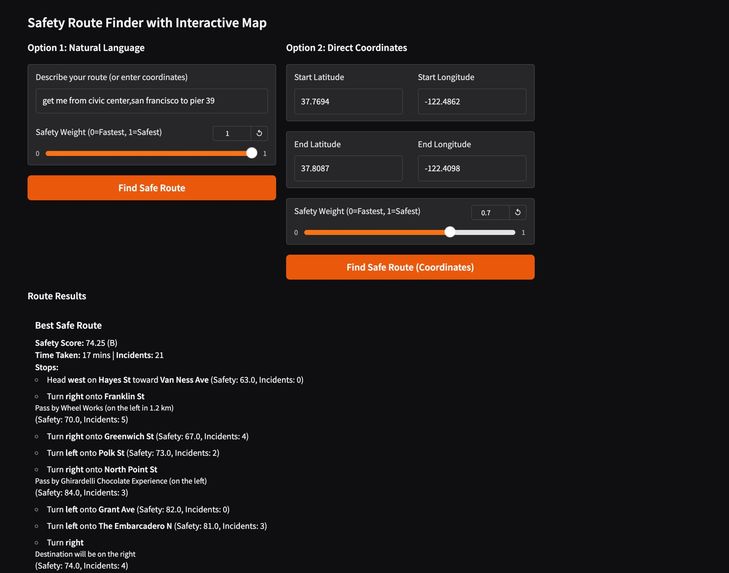
Task: Click the page title Safety Route Finder
Action: pos(147,23)
